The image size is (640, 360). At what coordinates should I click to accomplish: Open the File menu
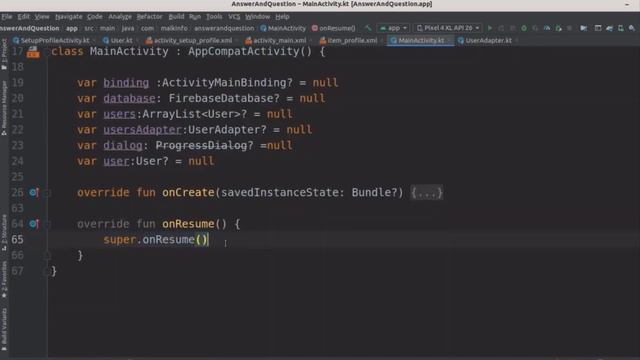[x=7, y=17]
